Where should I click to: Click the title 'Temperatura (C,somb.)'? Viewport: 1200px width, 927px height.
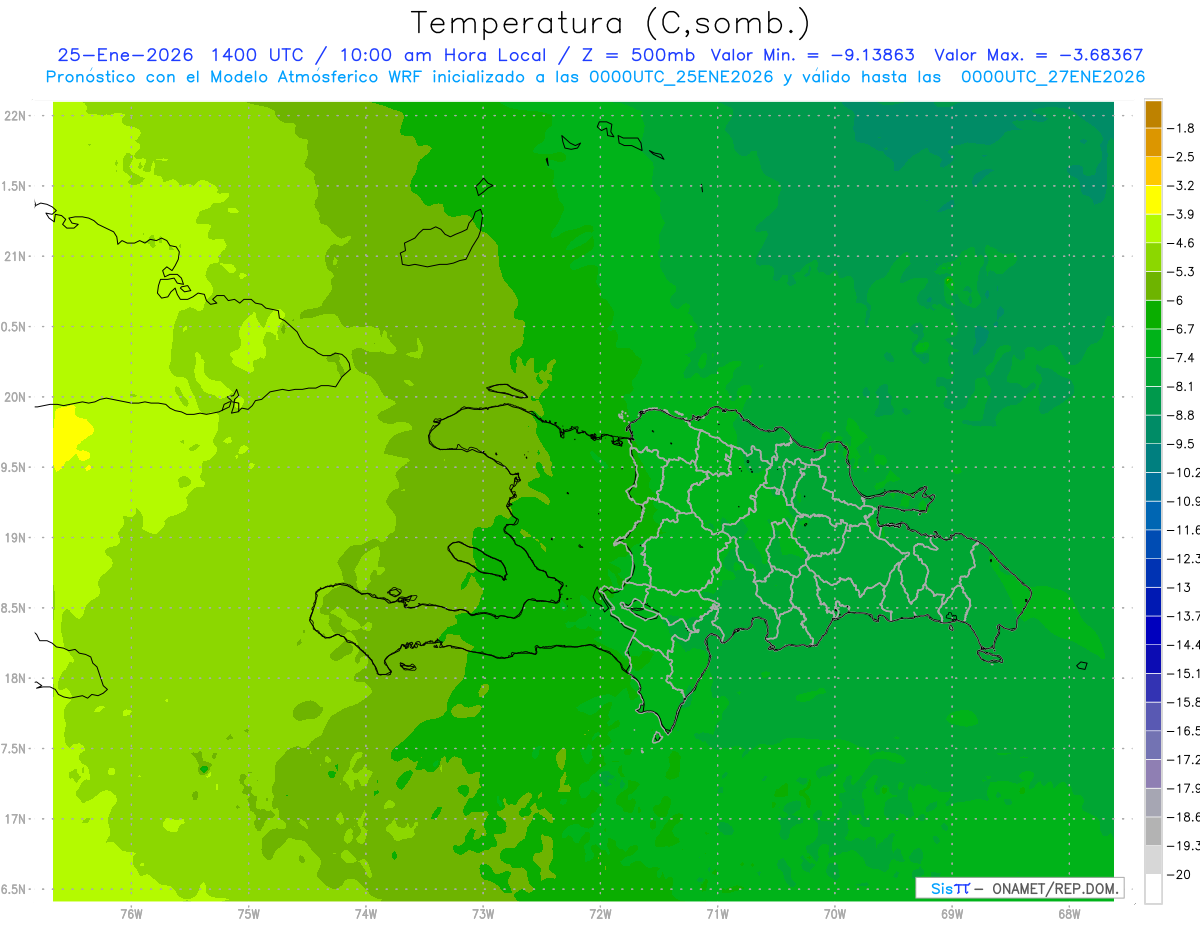(x=611, y=22)
